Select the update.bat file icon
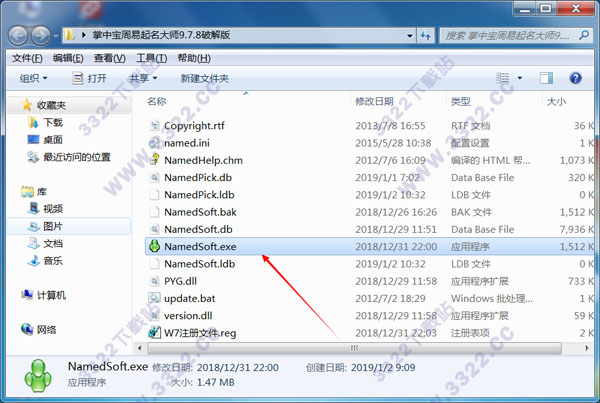The image size is (600, 403). click(154, 298)
